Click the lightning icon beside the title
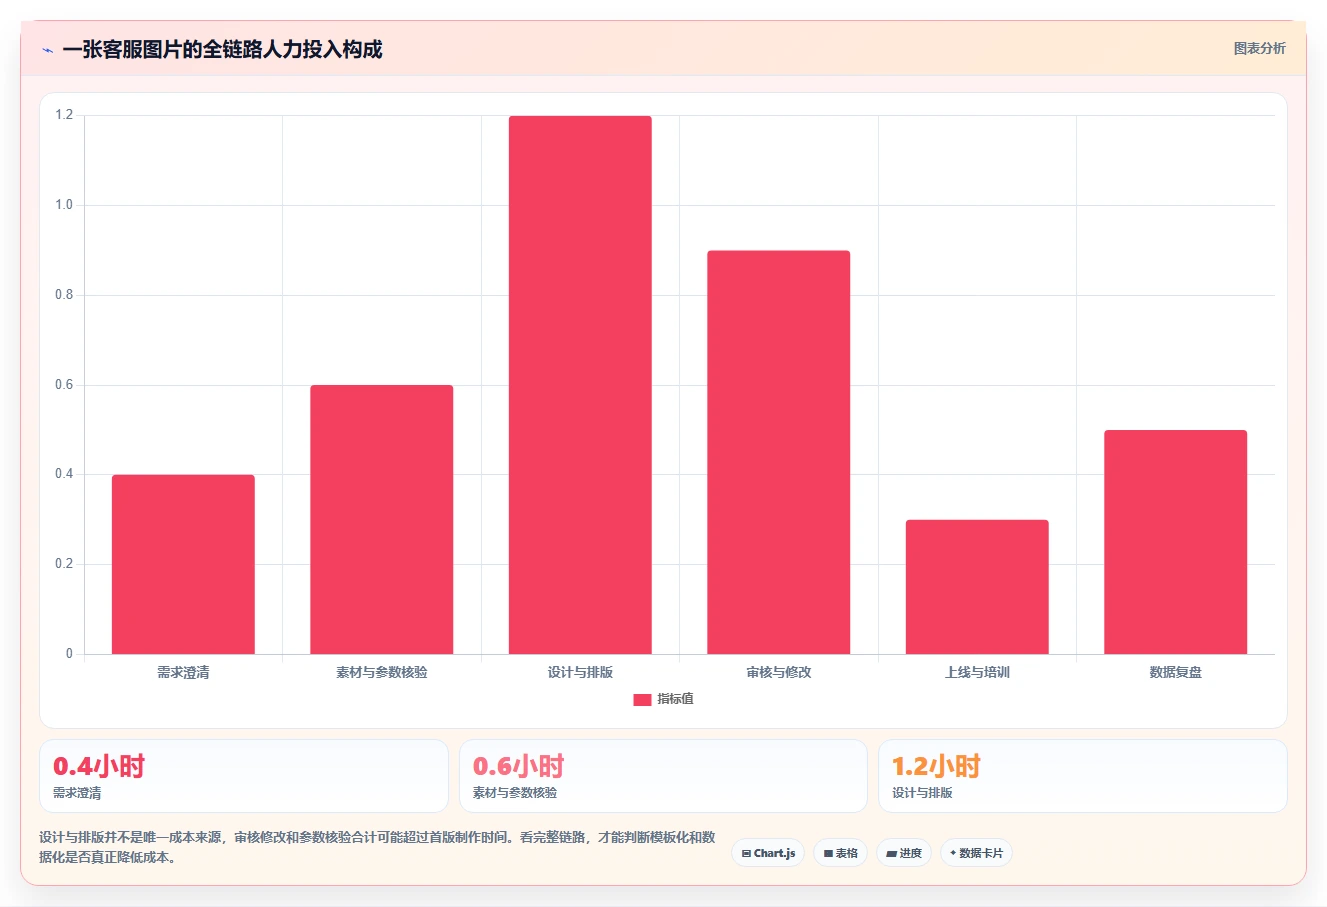The width and height of the screenshot is (1327, 907). tap(47, 50)
